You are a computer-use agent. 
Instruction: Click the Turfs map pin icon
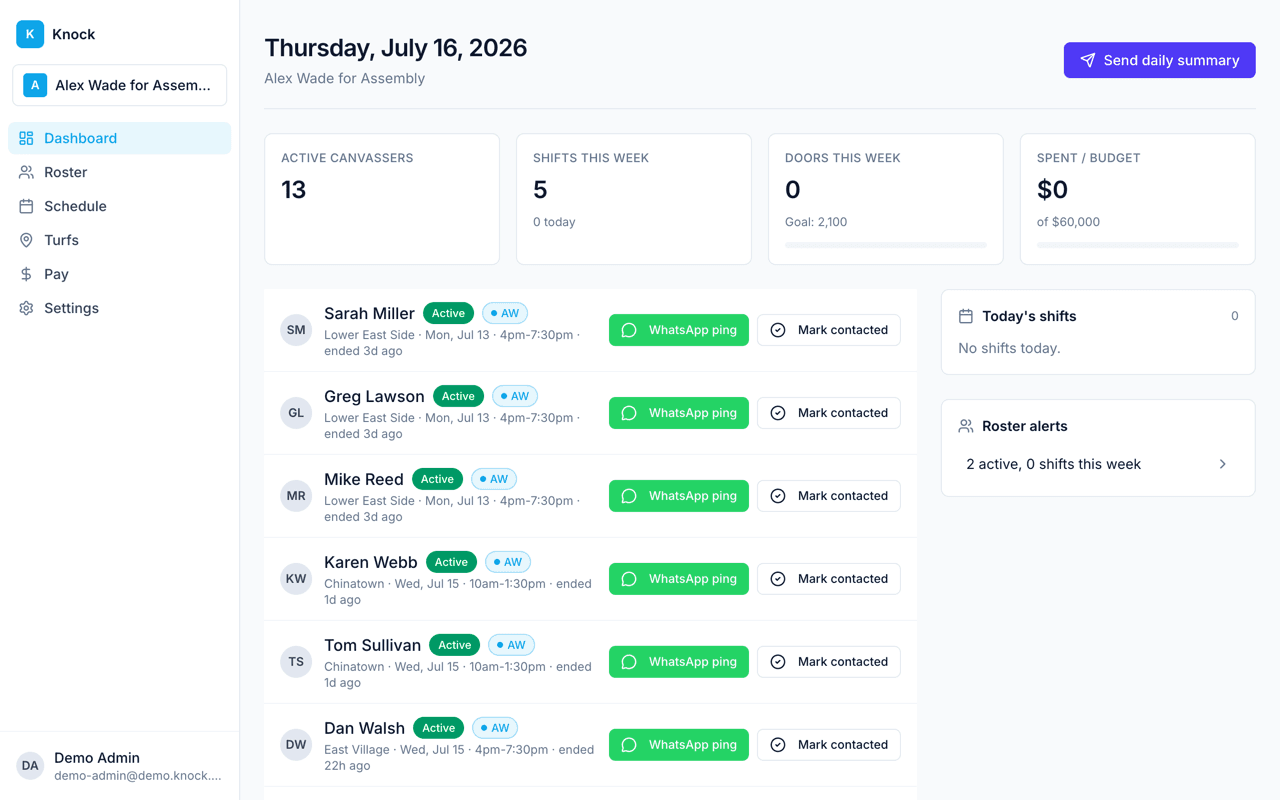click(26, 240)
